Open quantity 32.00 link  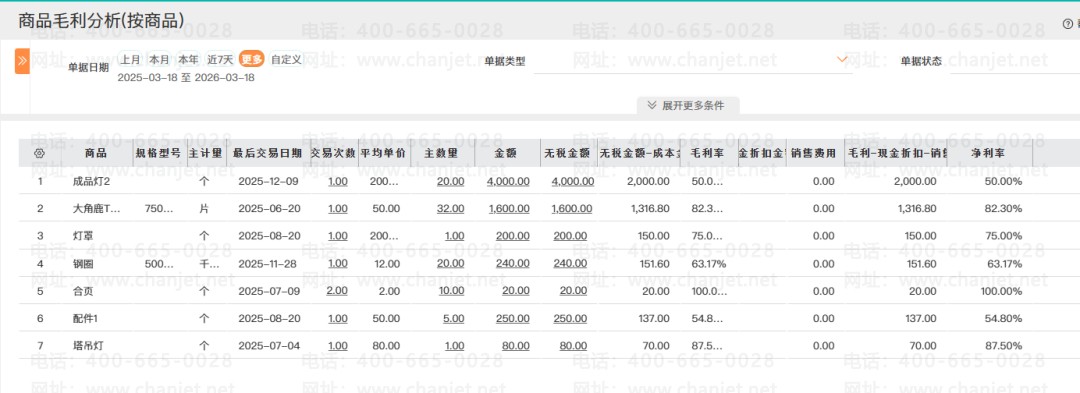point(450,209)
